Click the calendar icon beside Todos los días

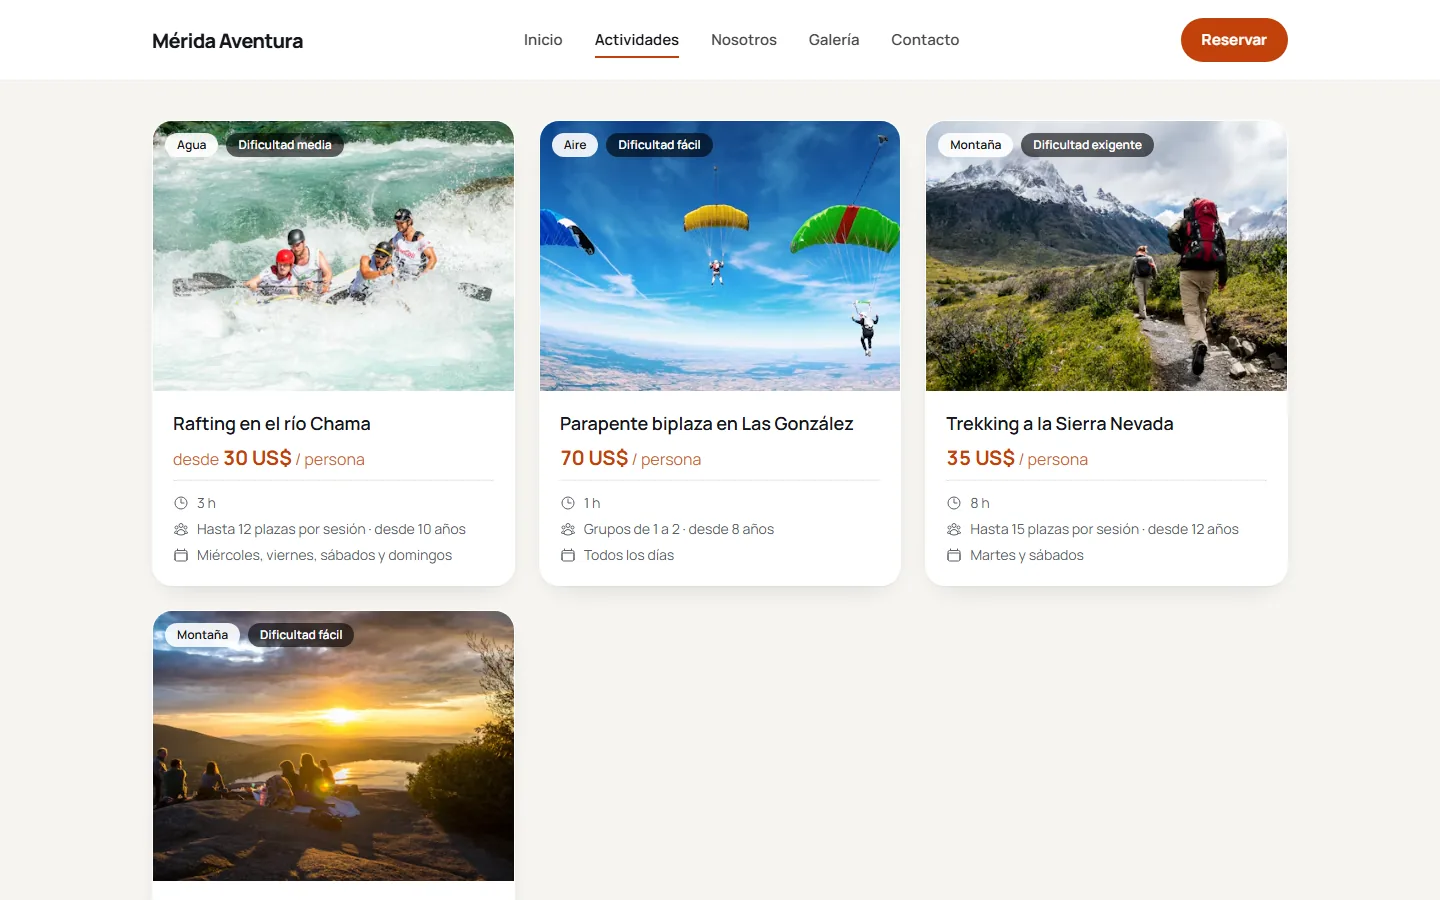[x=568, y=555]
